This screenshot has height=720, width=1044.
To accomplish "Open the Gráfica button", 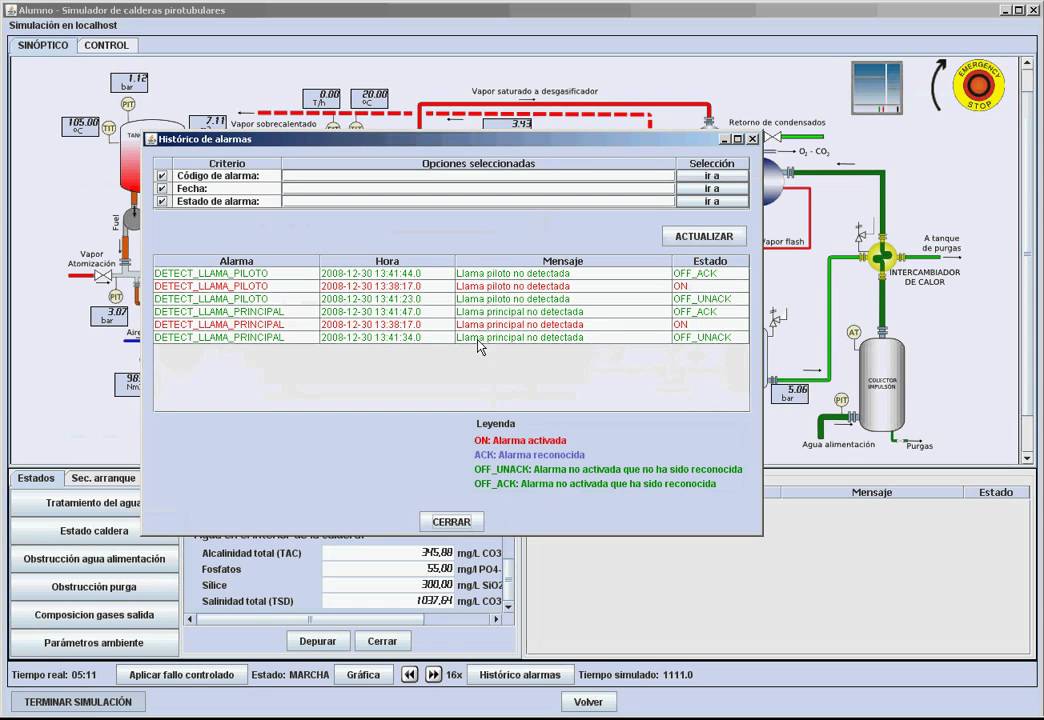I will [363, 675].
